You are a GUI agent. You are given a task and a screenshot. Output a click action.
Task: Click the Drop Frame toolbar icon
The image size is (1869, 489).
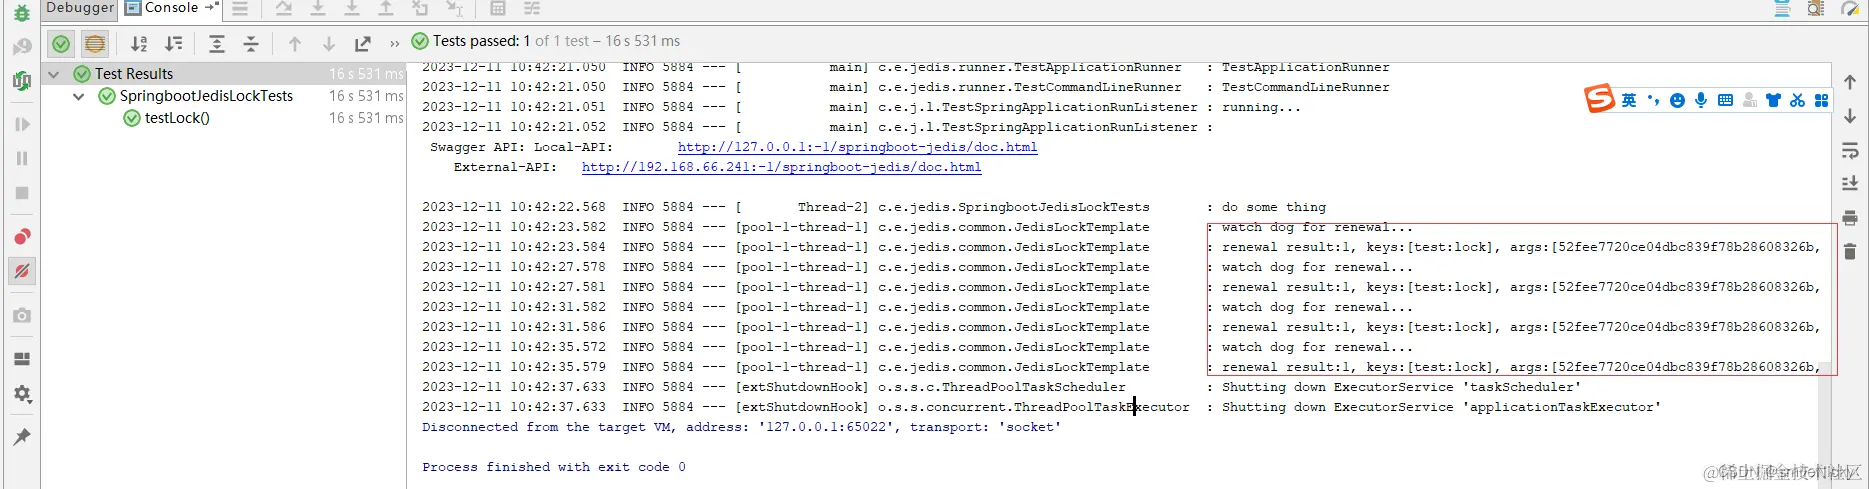click(x=420, y=9)
